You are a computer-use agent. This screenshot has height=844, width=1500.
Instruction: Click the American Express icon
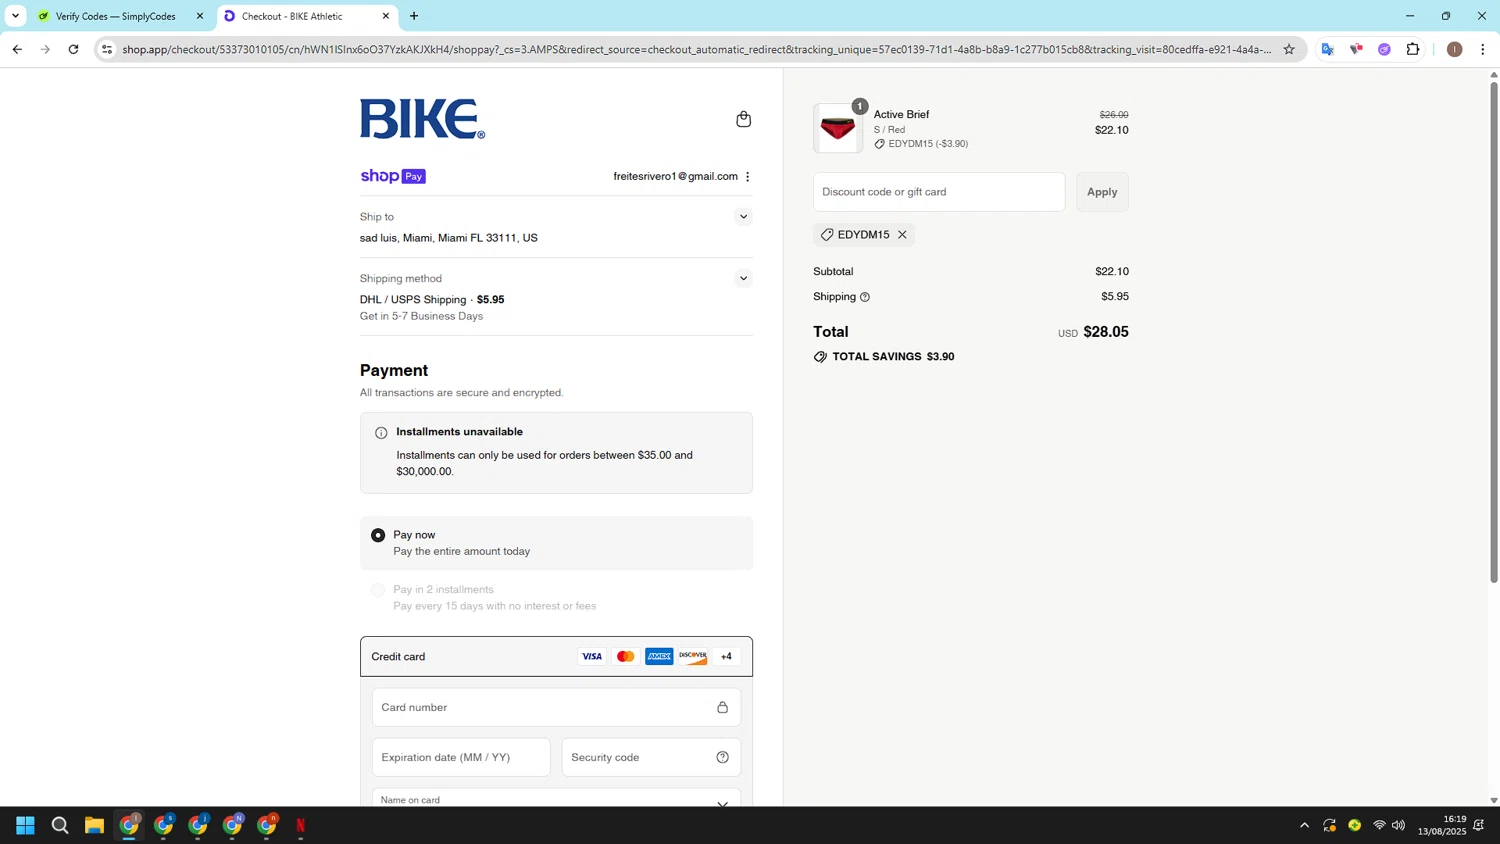659,657
